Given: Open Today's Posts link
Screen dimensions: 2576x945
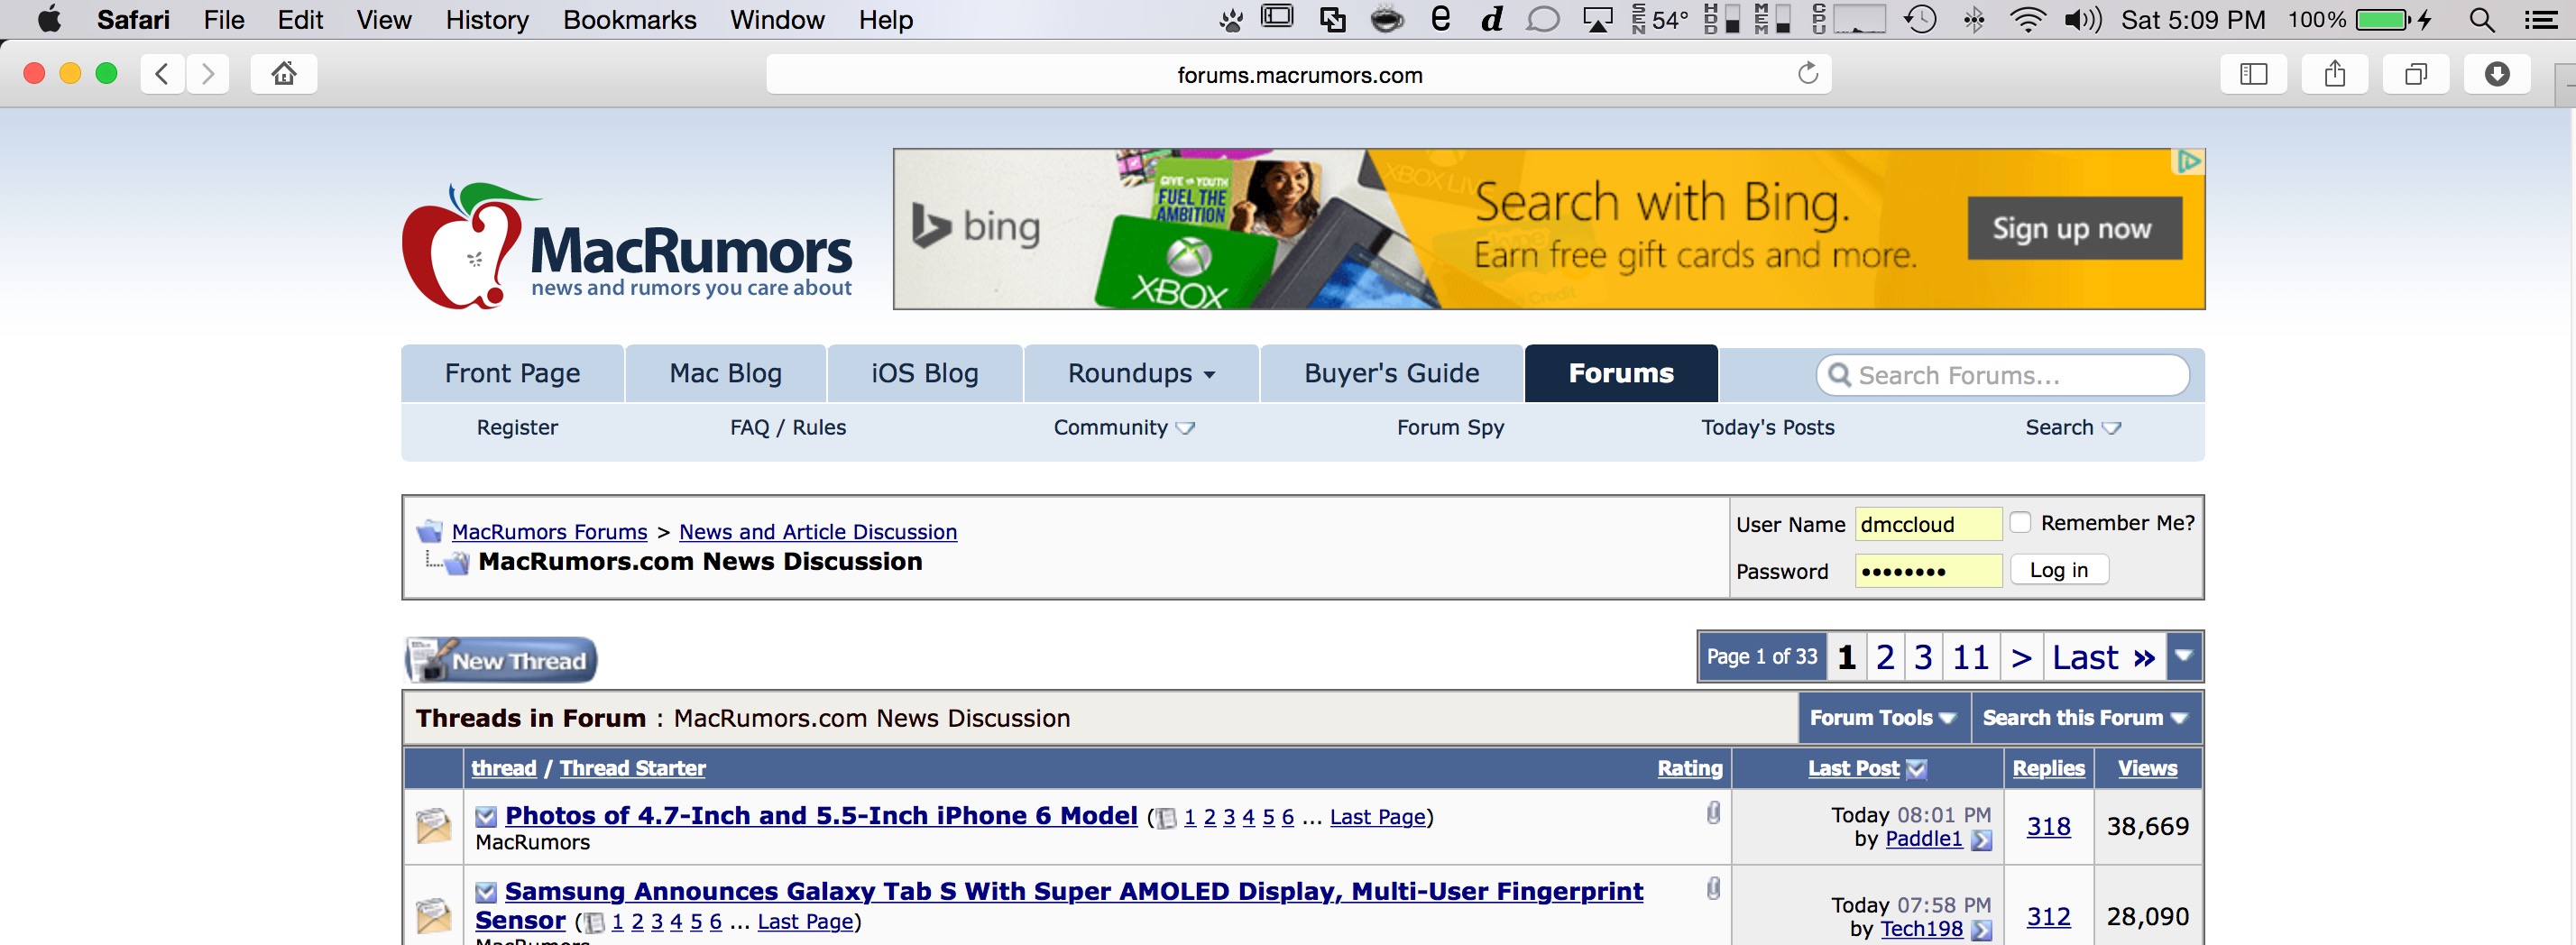Looking at the screenshot, I should [1768, 428].
